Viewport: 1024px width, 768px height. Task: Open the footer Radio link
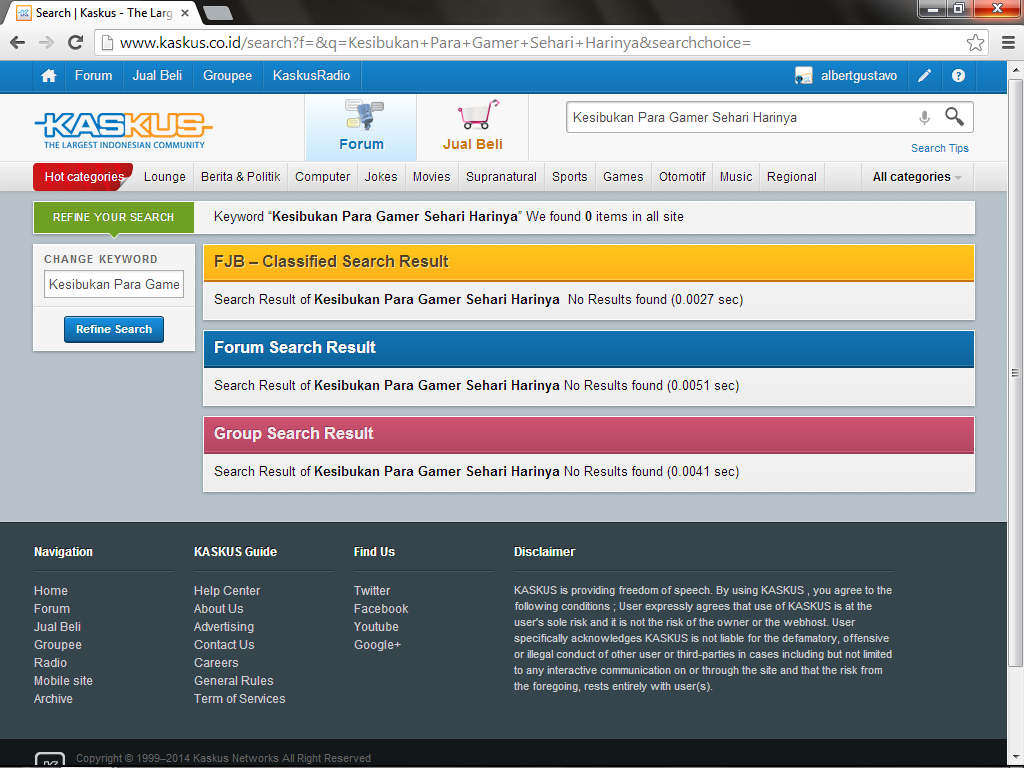(x=50, y=663)
